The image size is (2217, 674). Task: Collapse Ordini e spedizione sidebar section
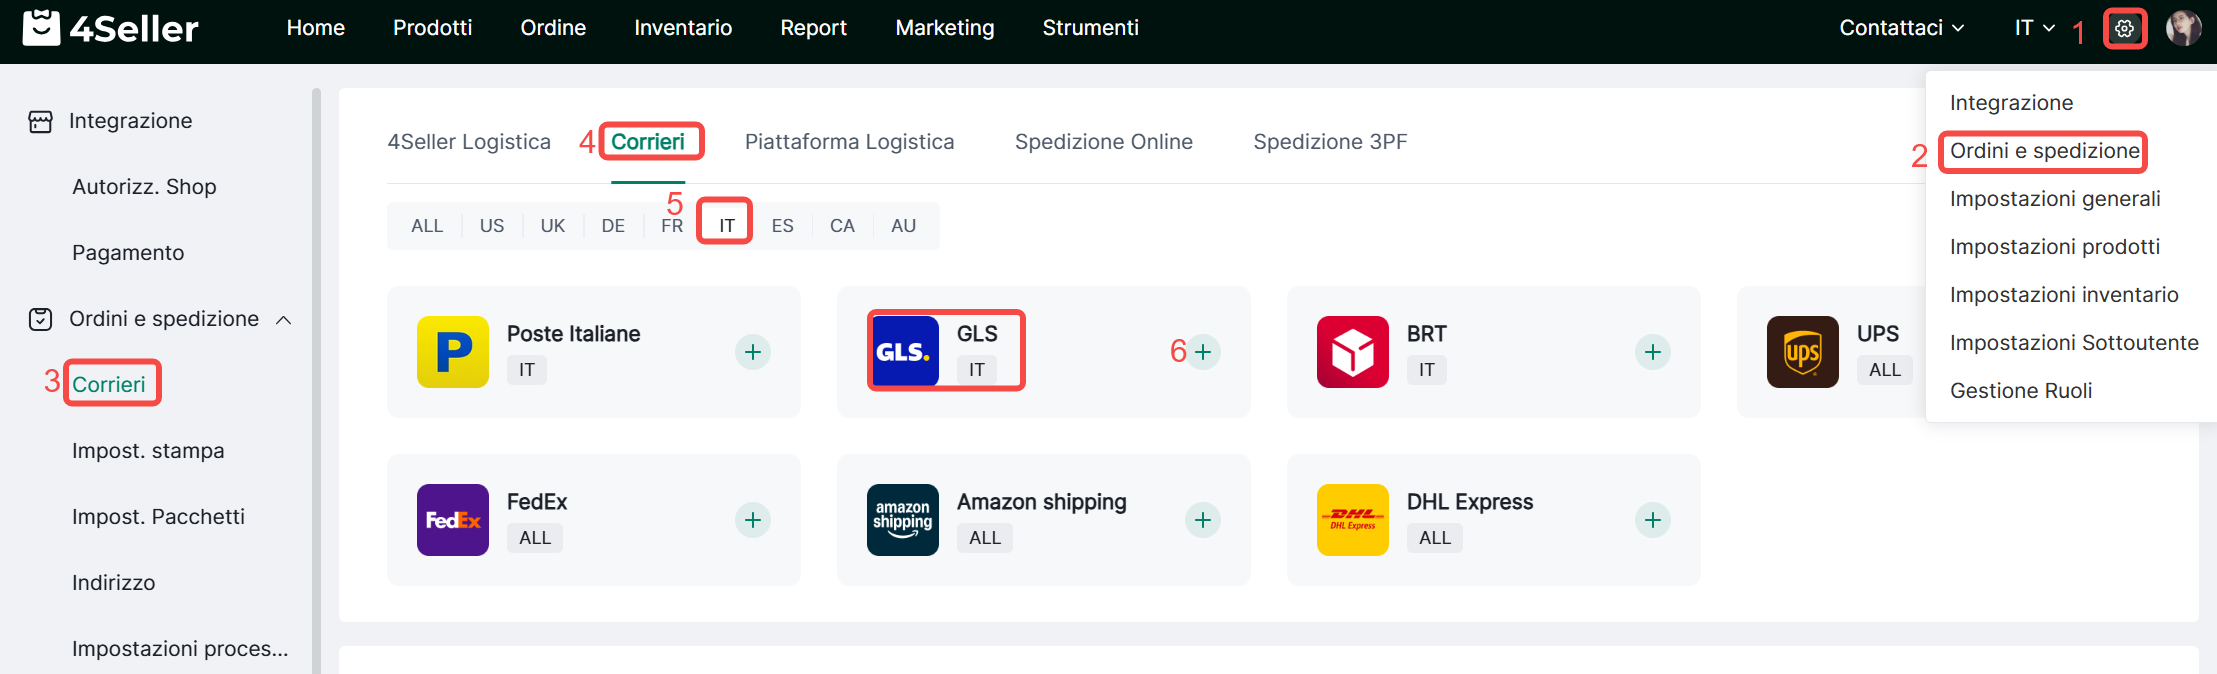pyautogui.click(x=284, y=320)
